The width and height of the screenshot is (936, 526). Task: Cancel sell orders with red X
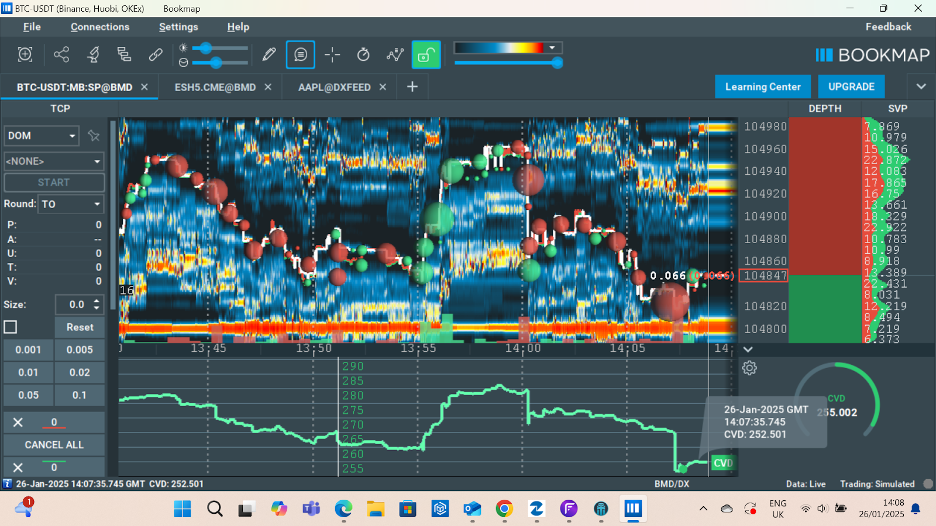coord(18,423)
